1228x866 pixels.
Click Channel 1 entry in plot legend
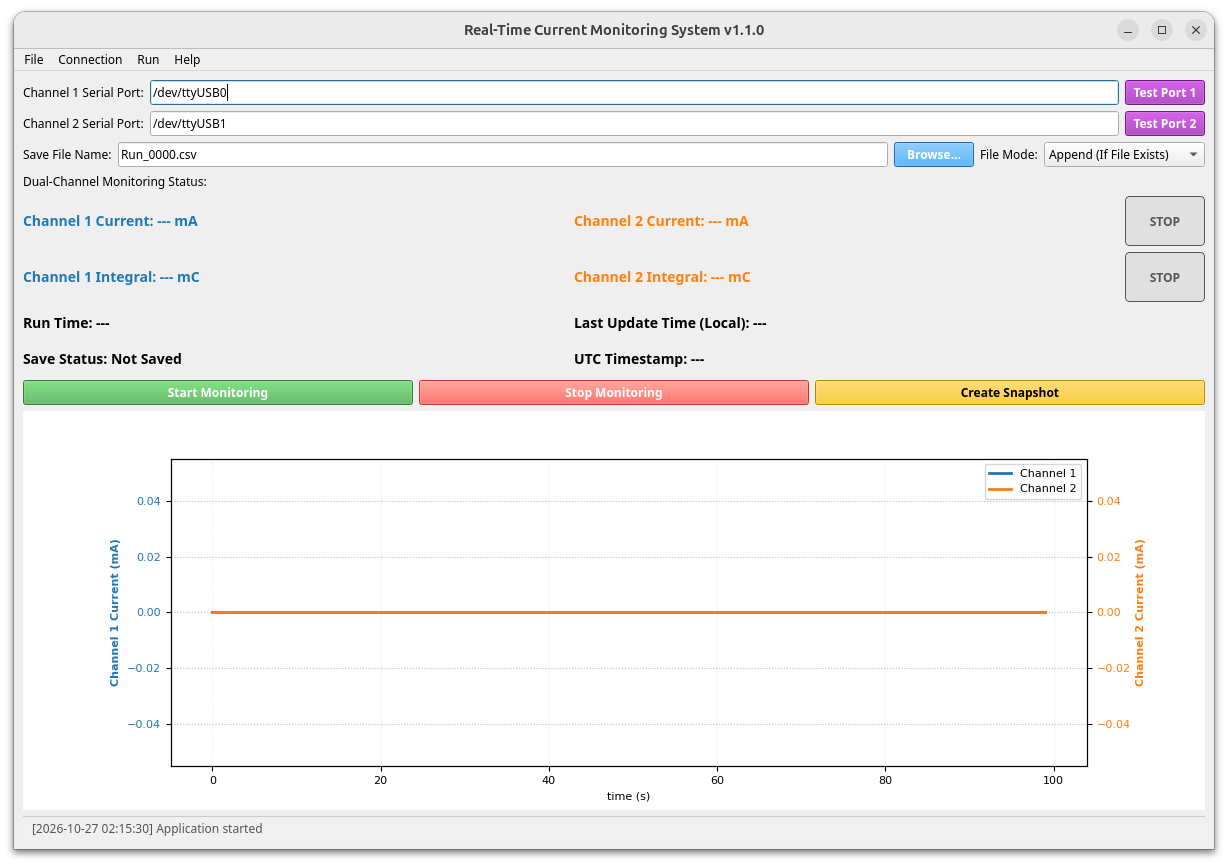[x=1032, y=473]
